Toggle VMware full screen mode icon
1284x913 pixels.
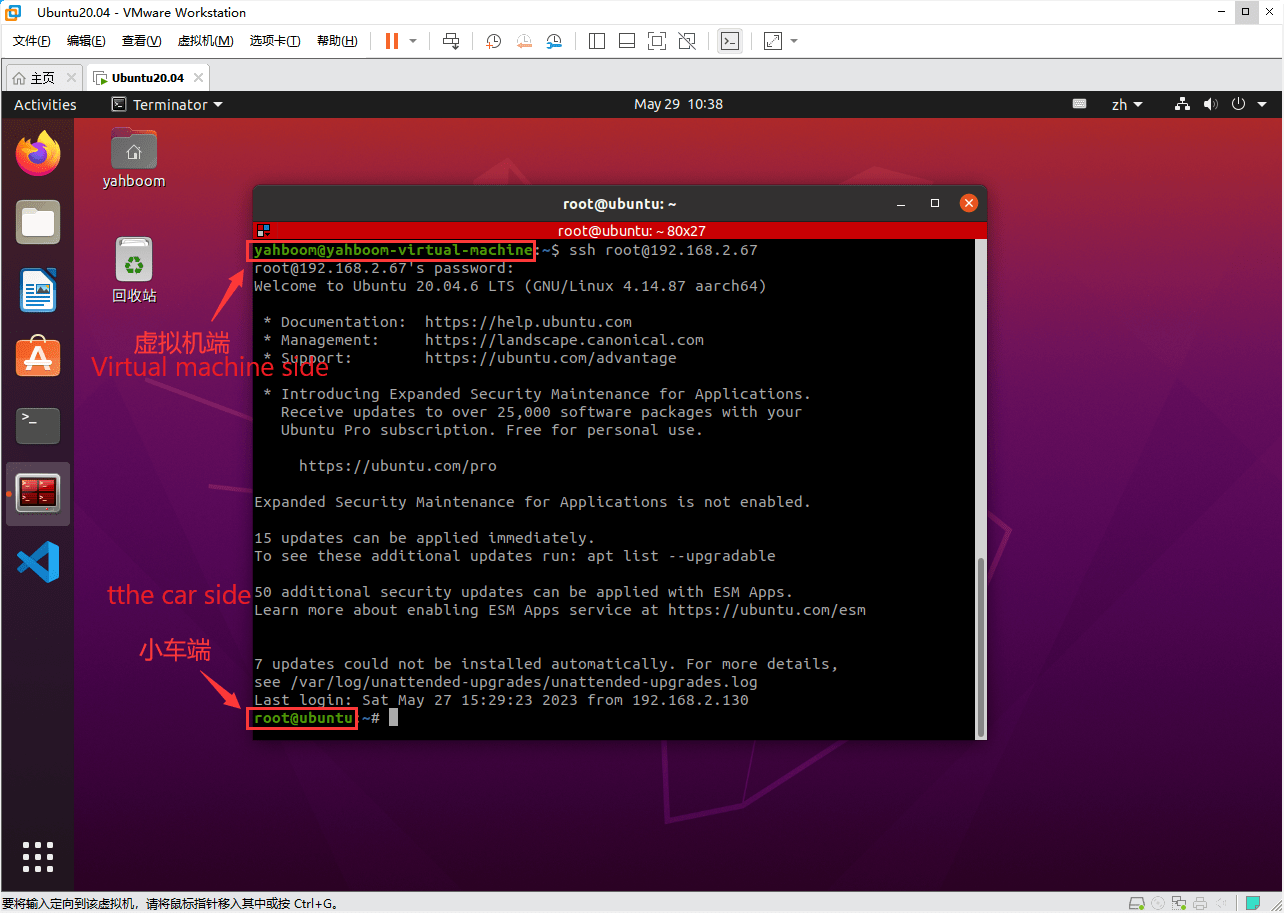coord(657,41)
